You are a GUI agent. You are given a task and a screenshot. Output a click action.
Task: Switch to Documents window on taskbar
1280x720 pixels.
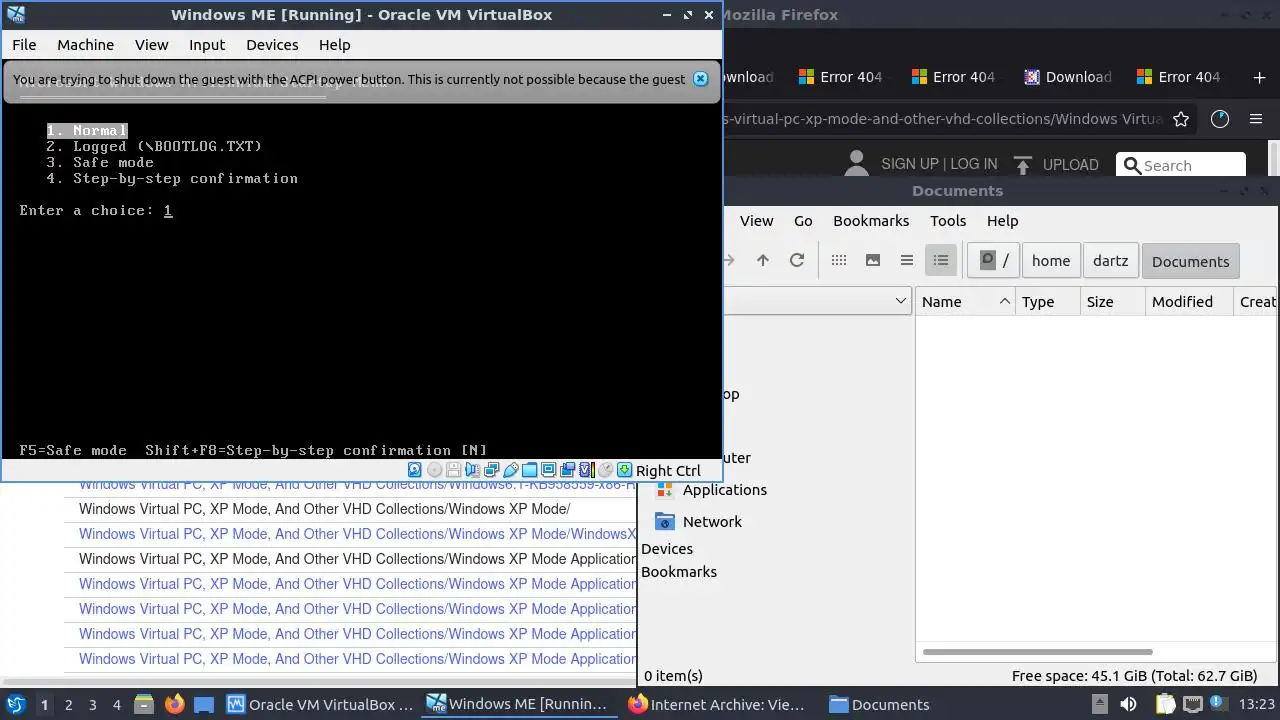[x=880, y=704]
